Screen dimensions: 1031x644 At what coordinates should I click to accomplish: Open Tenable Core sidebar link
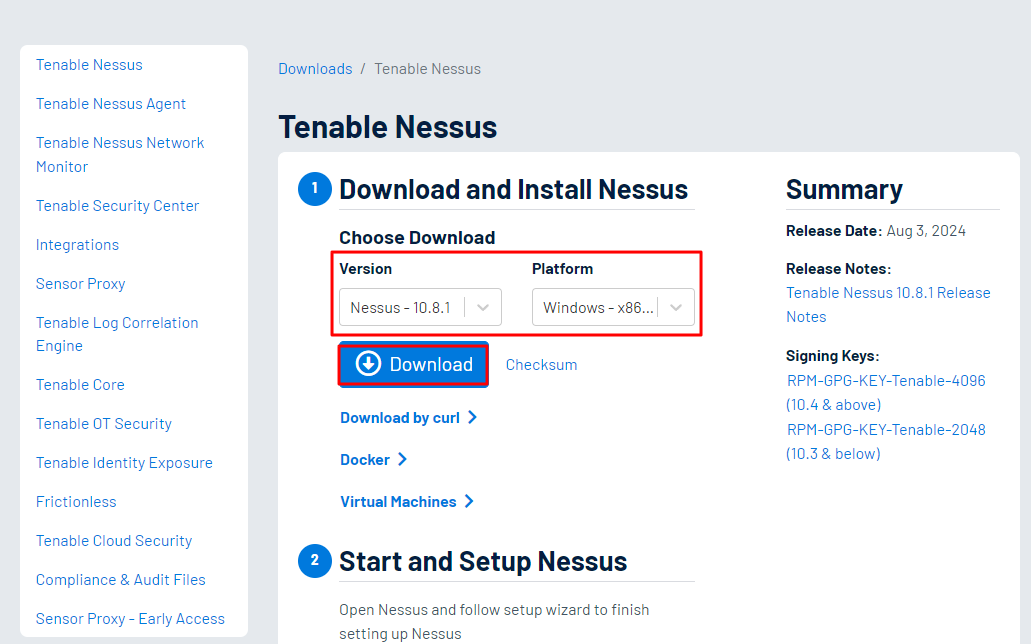[80, 385]
